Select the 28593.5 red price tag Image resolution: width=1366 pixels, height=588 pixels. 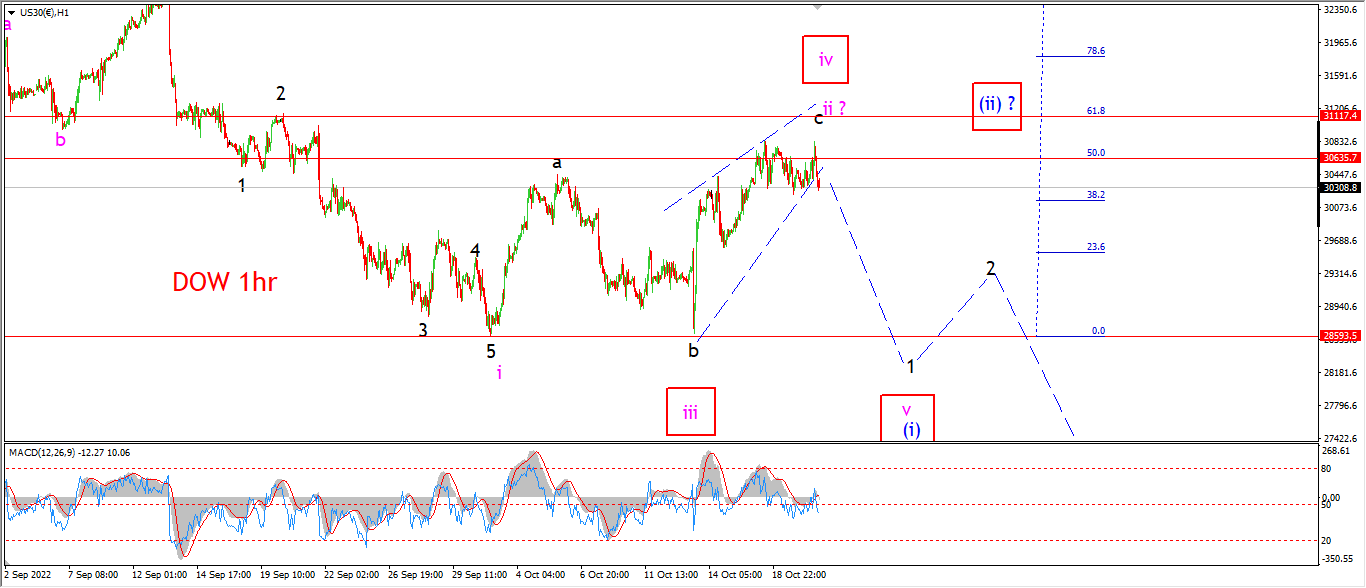(1339, 337)
